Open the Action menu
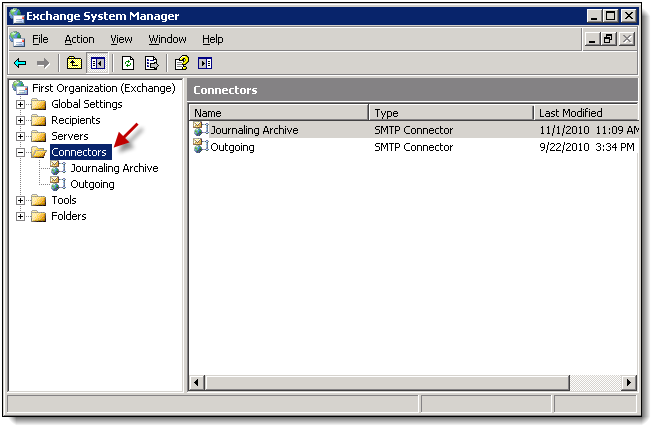The width and height of the screenshot is (659, 434). [79, 39]
